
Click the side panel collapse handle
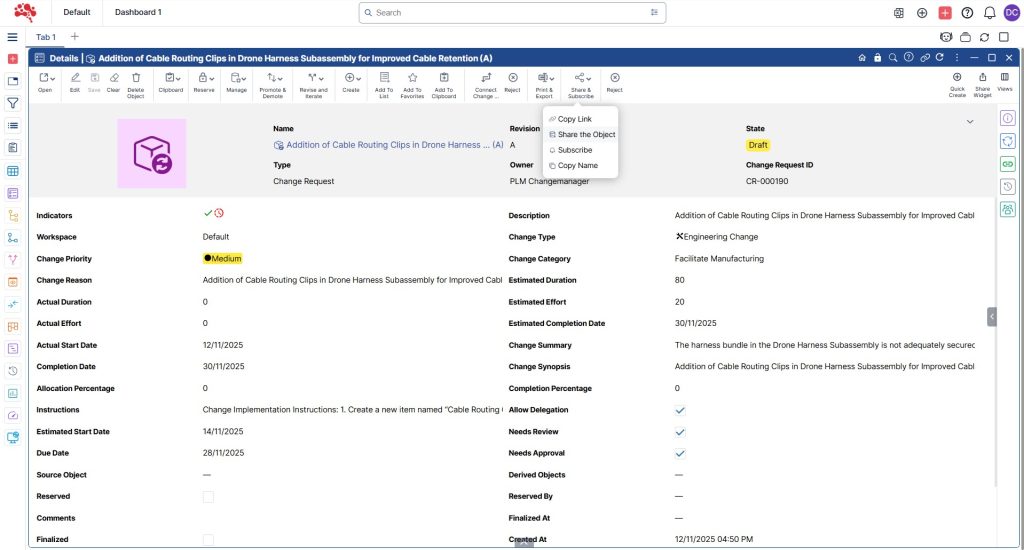point(991,317)
